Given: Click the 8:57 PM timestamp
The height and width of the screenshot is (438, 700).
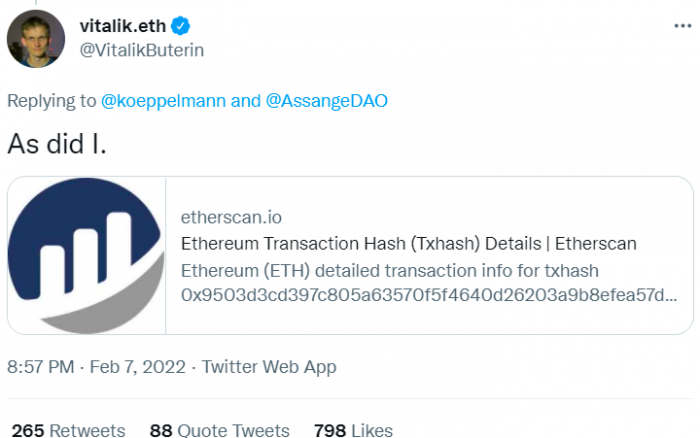Looking at the screenshot, I should (x=40, y=367).
